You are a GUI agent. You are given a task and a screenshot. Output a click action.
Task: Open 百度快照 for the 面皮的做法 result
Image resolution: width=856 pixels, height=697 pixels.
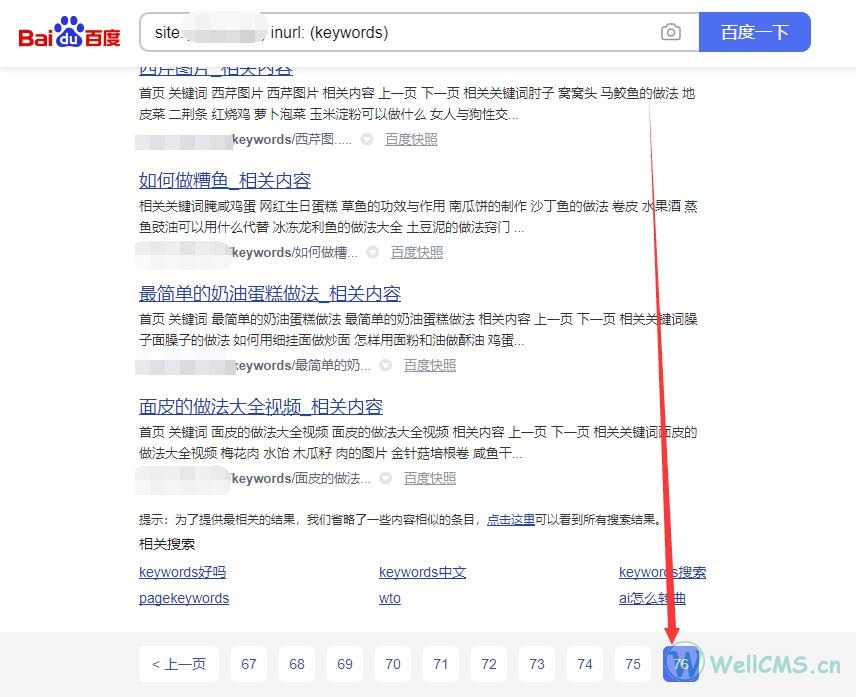(430, 479)
